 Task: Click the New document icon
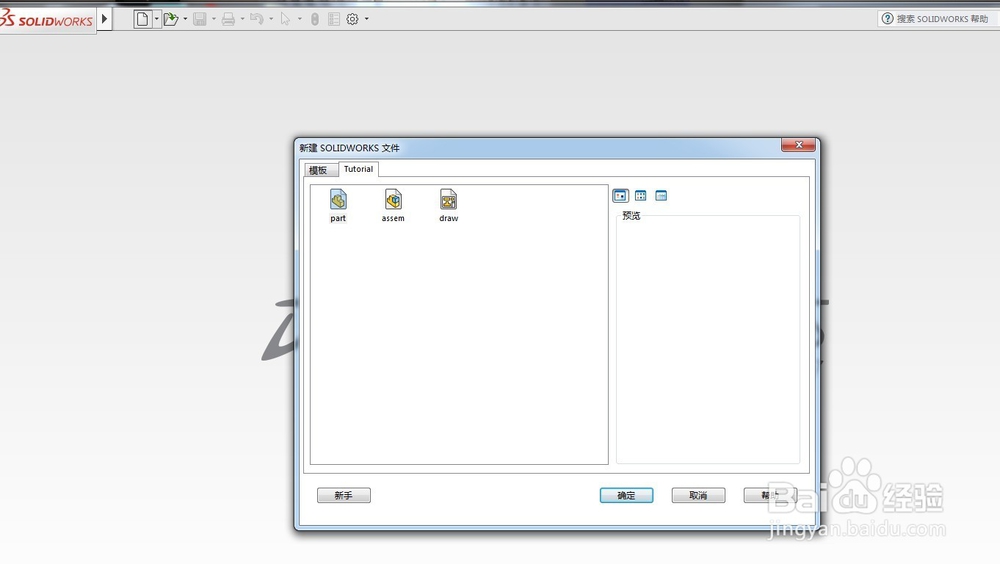142,19
